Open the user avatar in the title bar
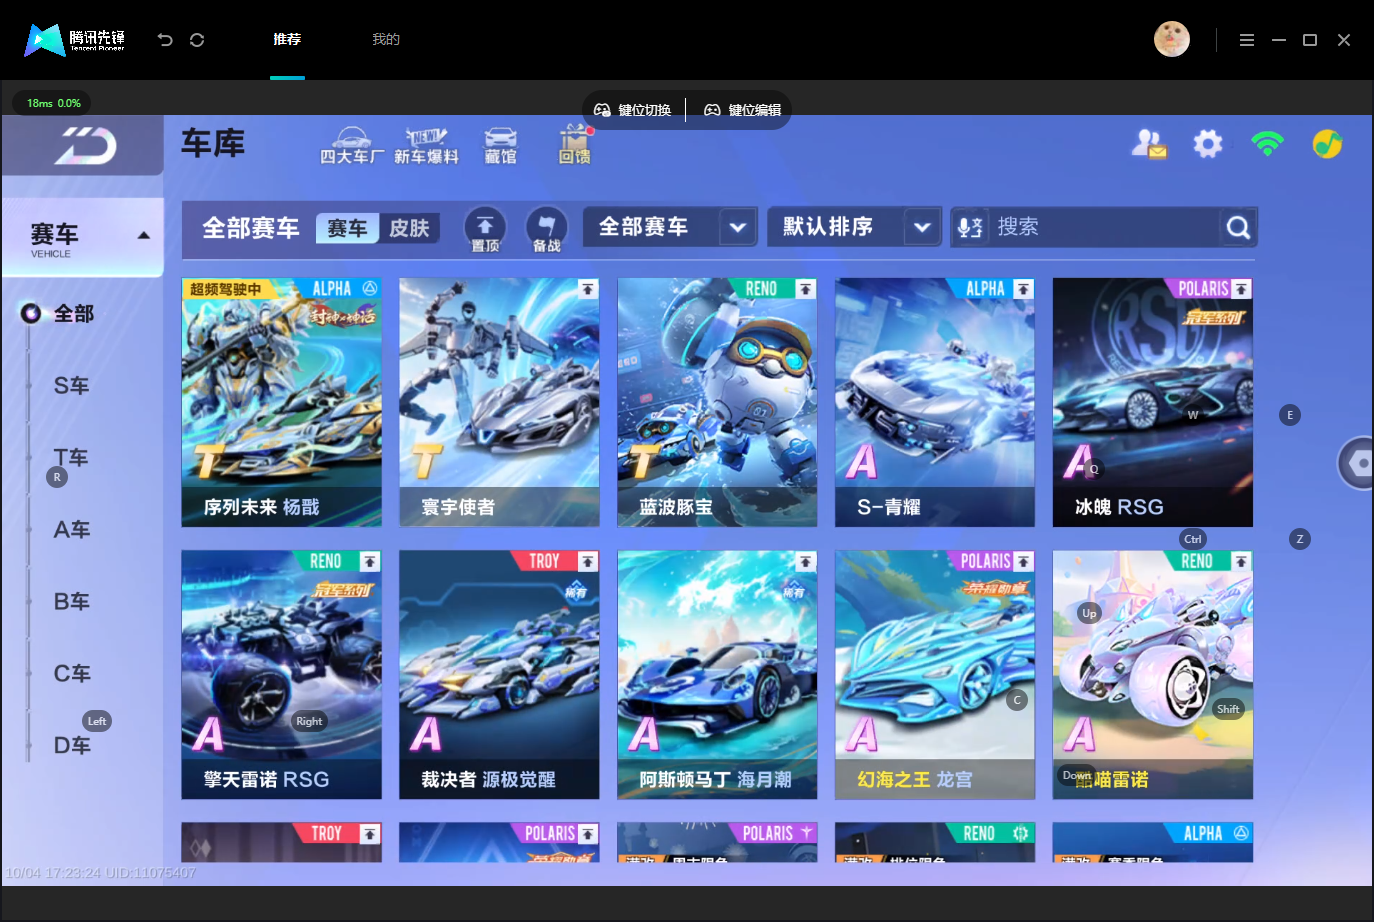Screen dimensions: 1374x922 point(1172,39)
